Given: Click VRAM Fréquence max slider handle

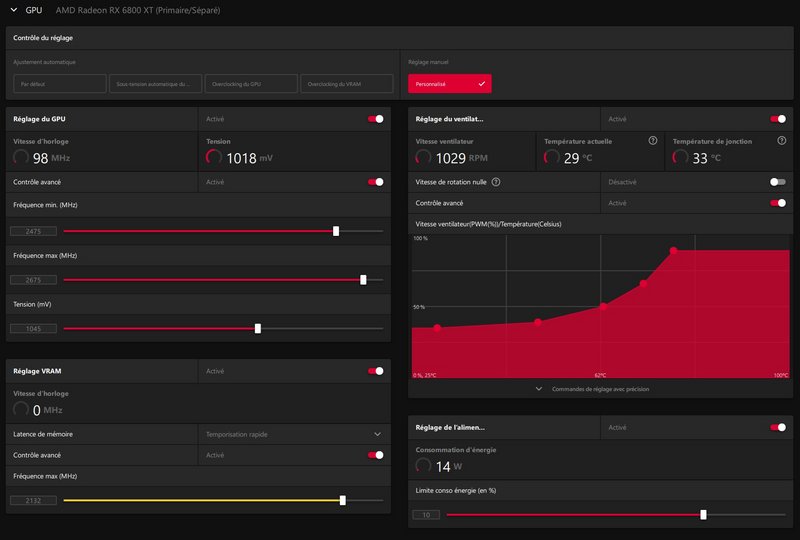Looking at the screenshot, I should pos(343,500).
